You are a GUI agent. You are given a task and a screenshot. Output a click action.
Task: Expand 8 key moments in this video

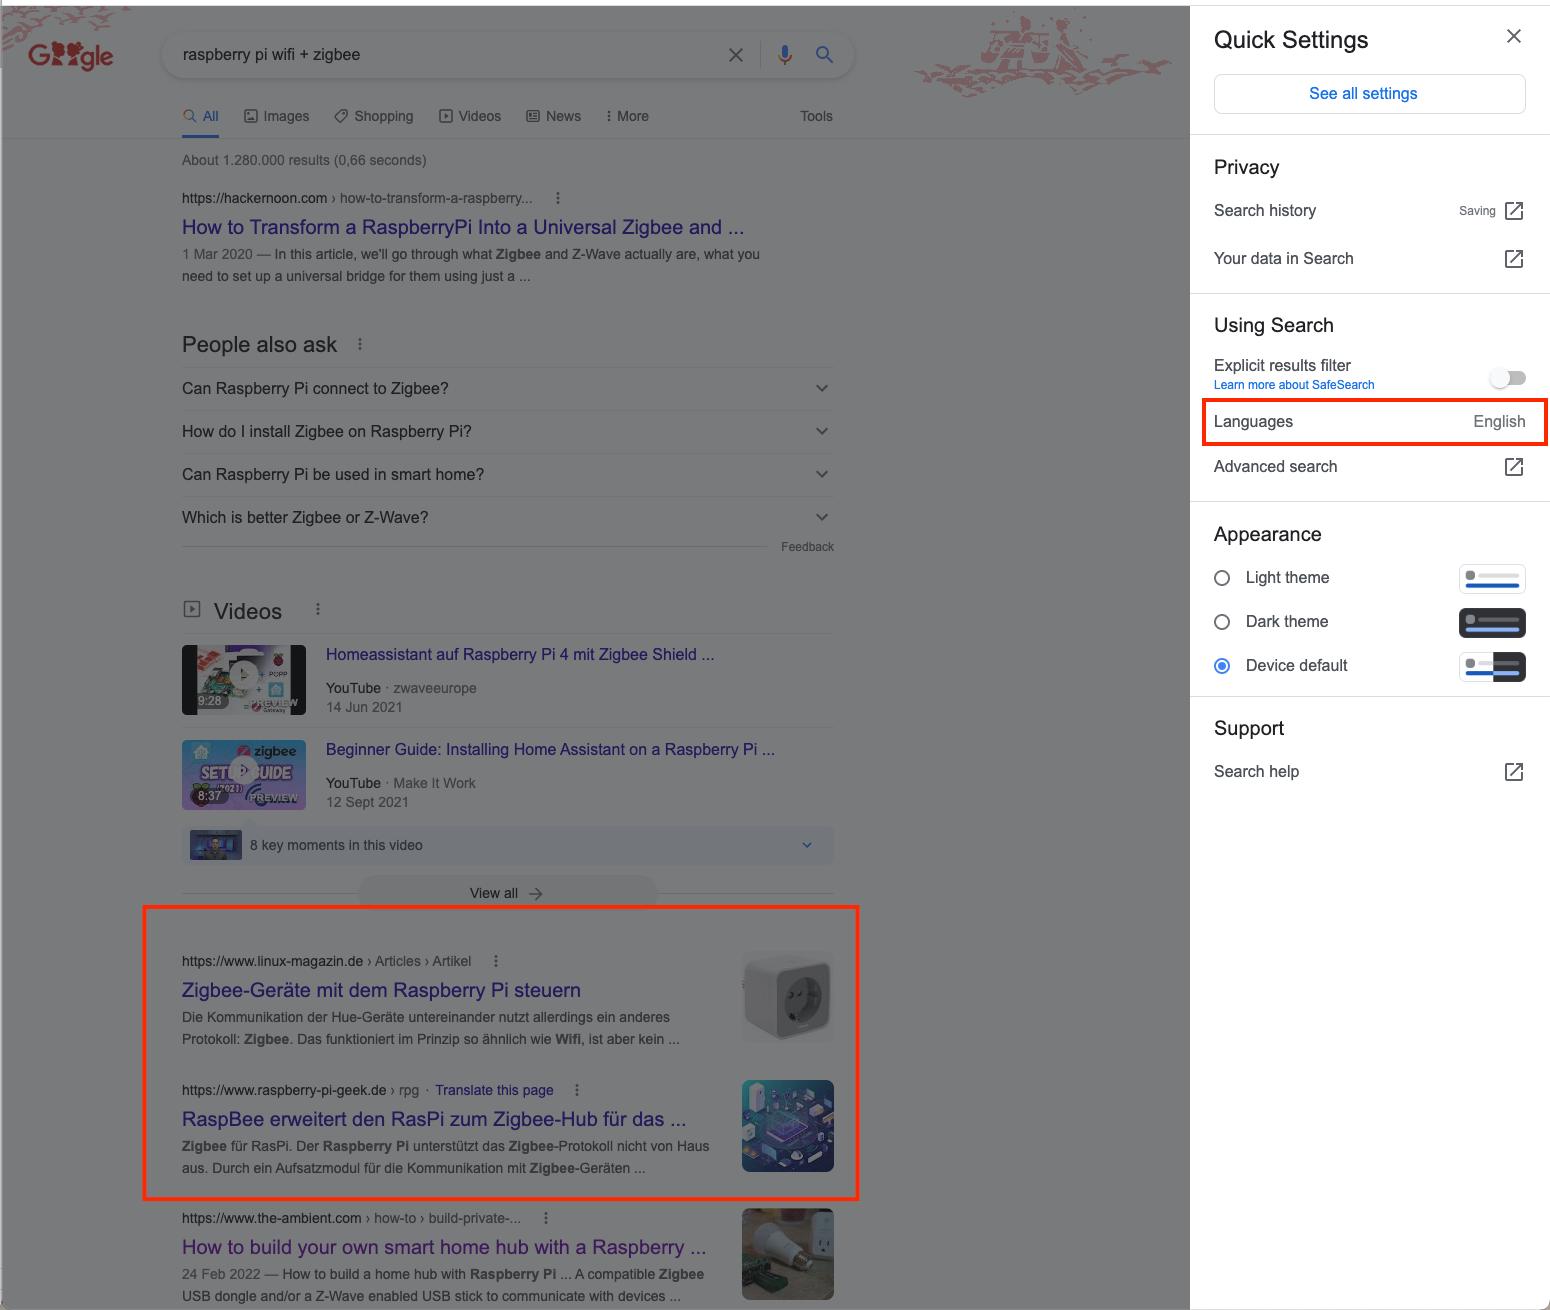click(508, 845)
